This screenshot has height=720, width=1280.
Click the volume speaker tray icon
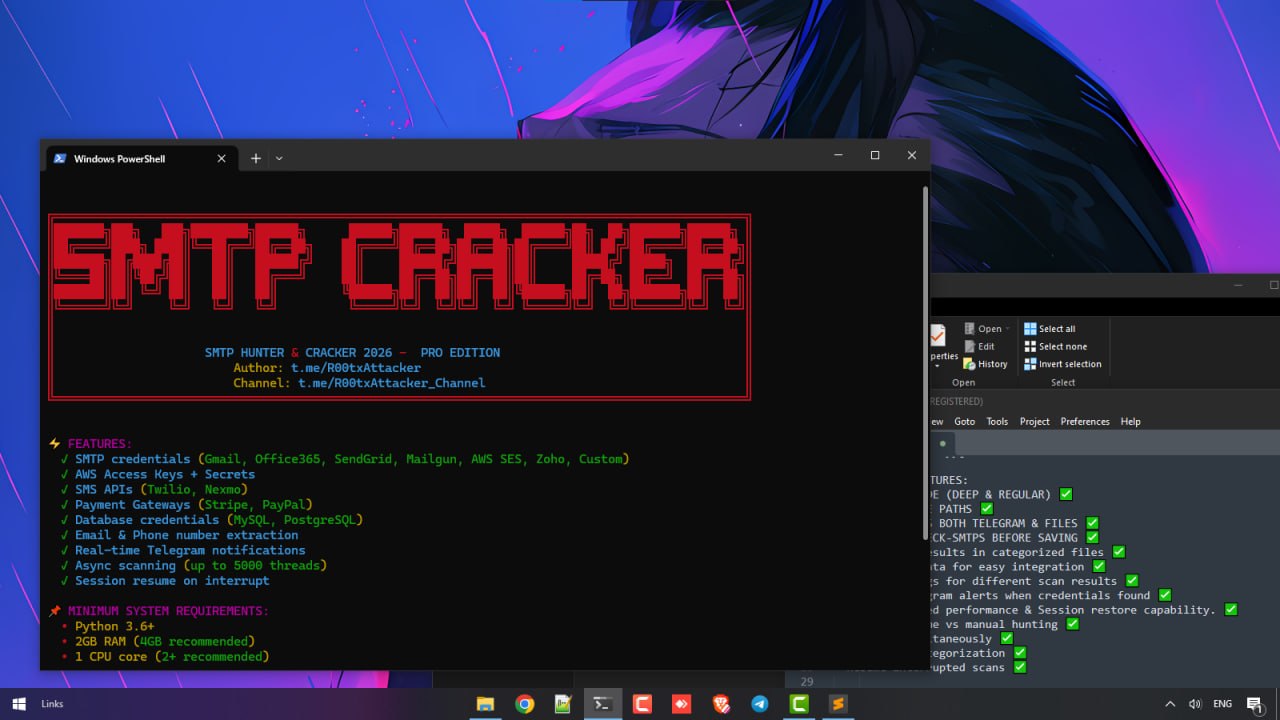click(1194, 704)
